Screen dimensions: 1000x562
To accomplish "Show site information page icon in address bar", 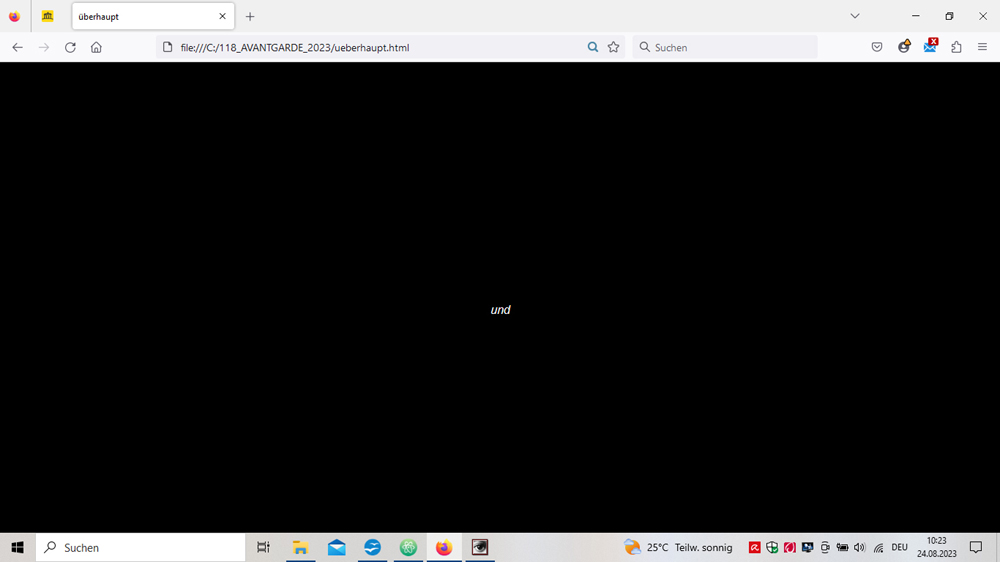I will point(167,47).
